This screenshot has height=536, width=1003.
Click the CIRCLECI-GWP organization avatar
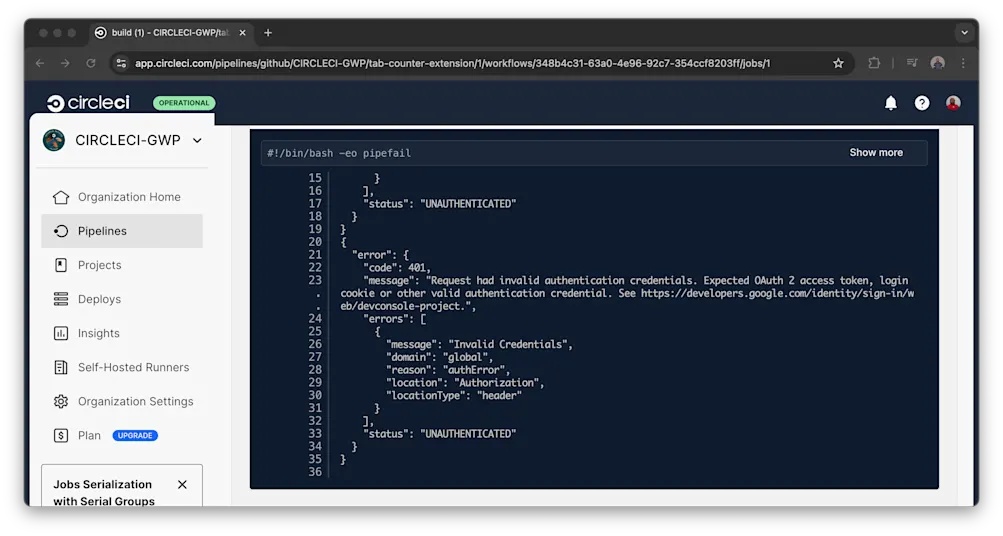point(54,140)
